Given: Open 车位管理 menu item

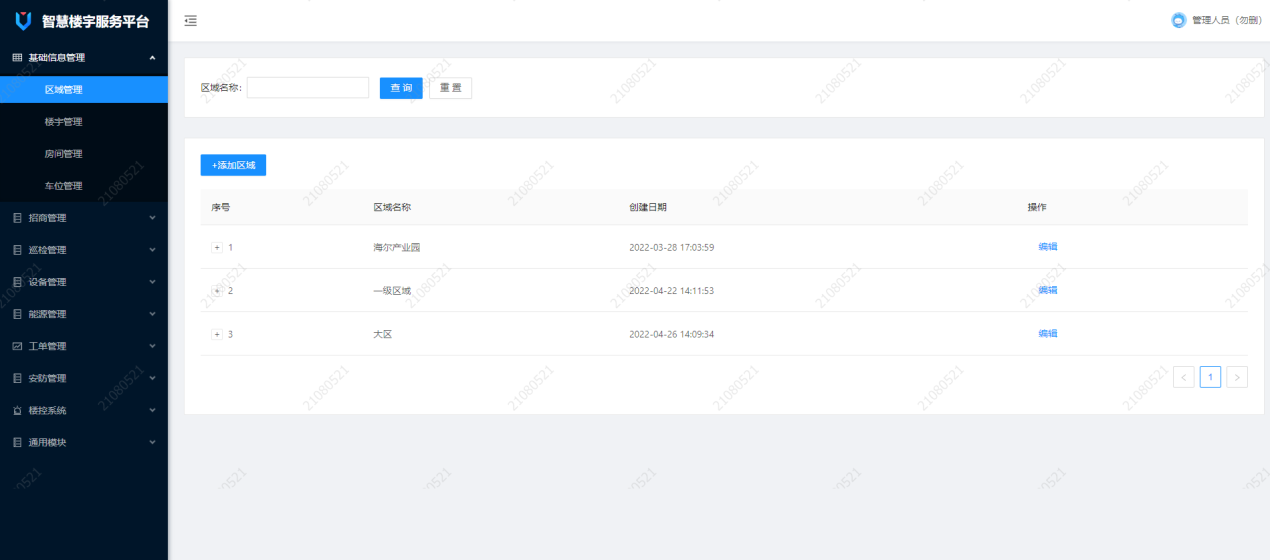Looking at the screenshot, I should tap(63, 186).
